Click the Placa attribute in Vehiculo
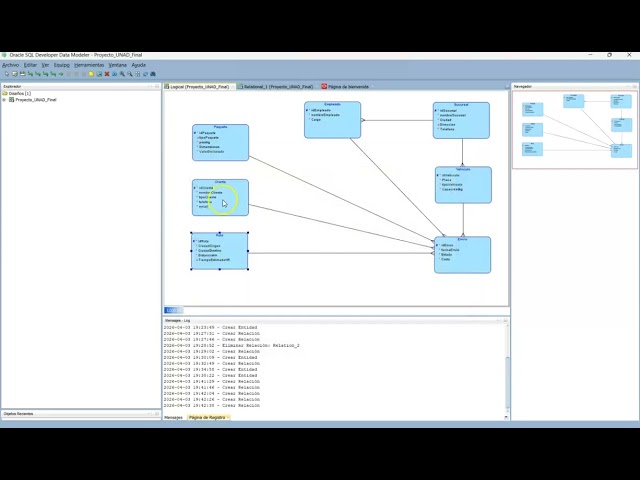640x480 pixels. (x=447, y=180)
